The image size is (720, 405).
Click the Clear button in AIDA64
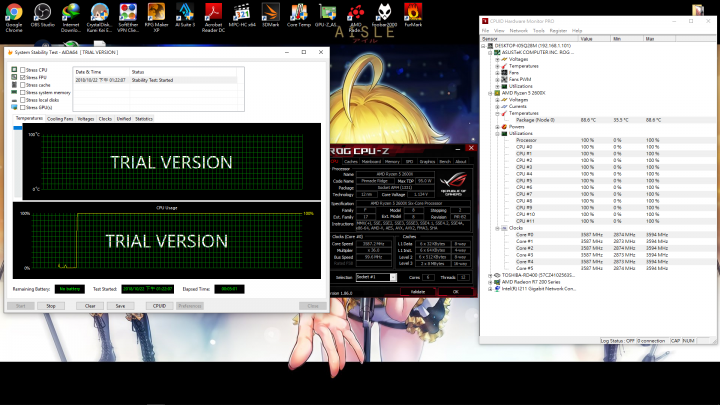[90, 306]
